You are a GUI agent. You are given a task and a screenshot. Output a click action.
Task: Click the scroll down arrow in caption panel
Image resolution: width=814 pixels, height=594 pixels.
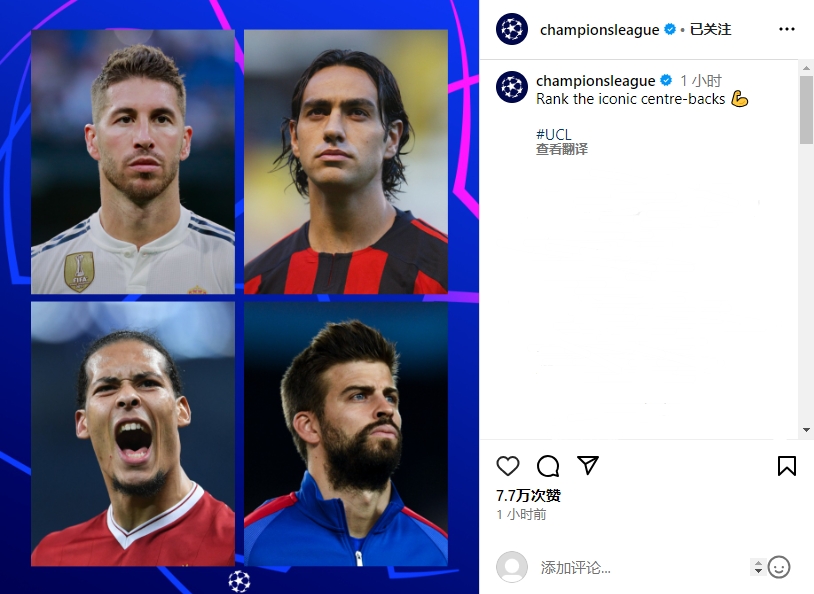[x=806, y=430]
